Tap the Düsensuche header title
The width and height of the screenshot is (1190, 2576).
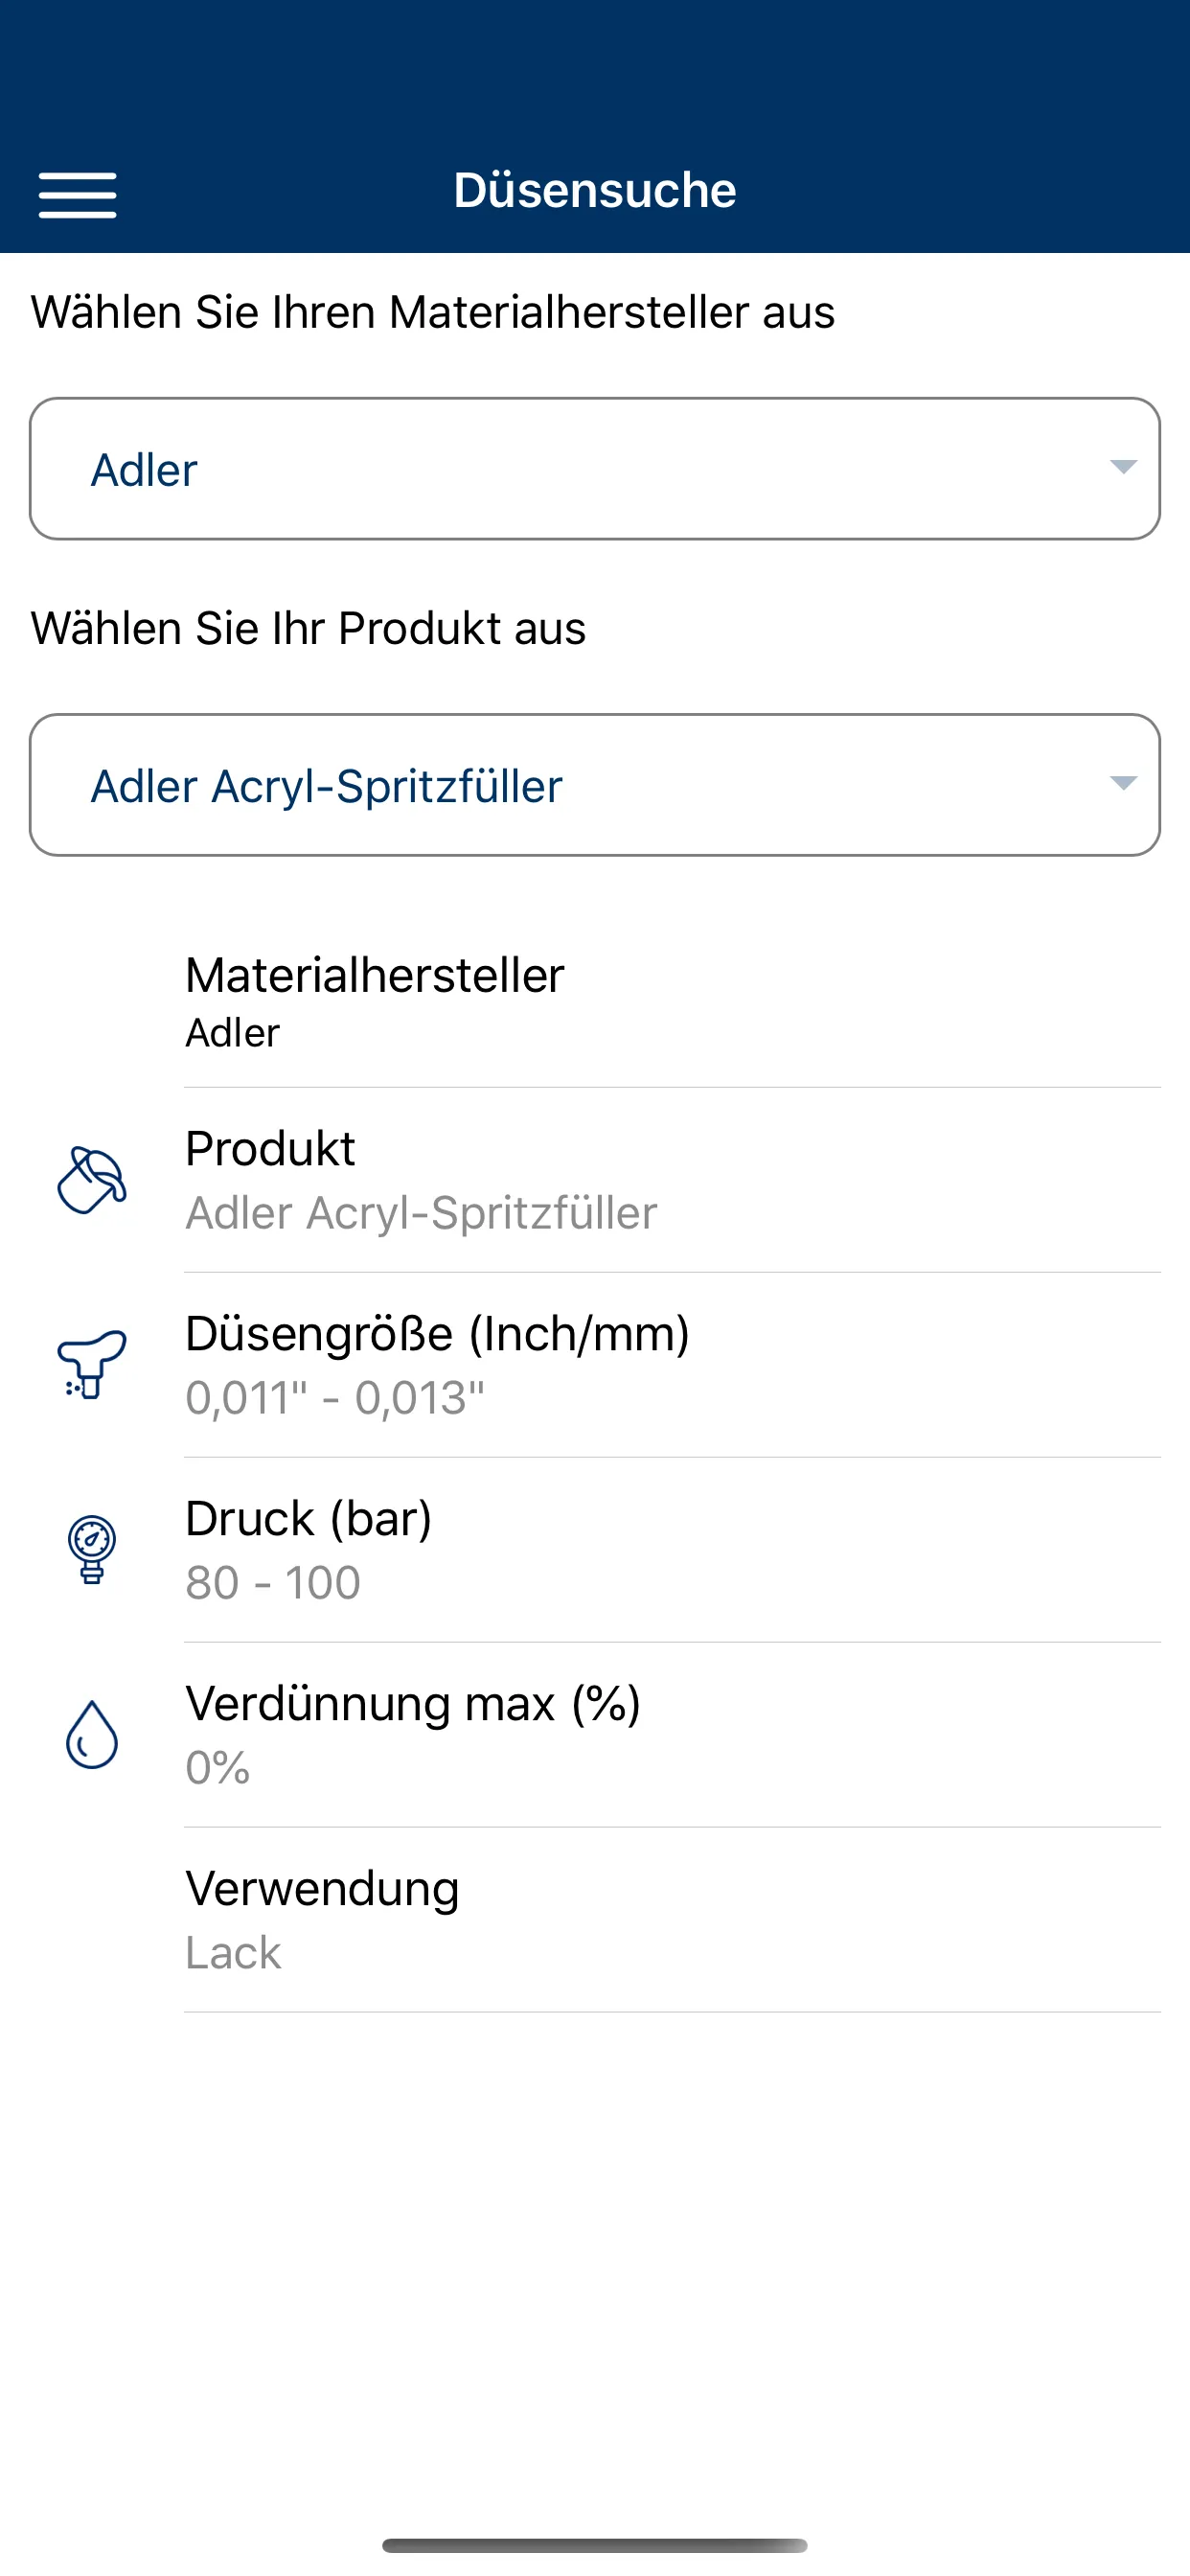pos(594,190)
